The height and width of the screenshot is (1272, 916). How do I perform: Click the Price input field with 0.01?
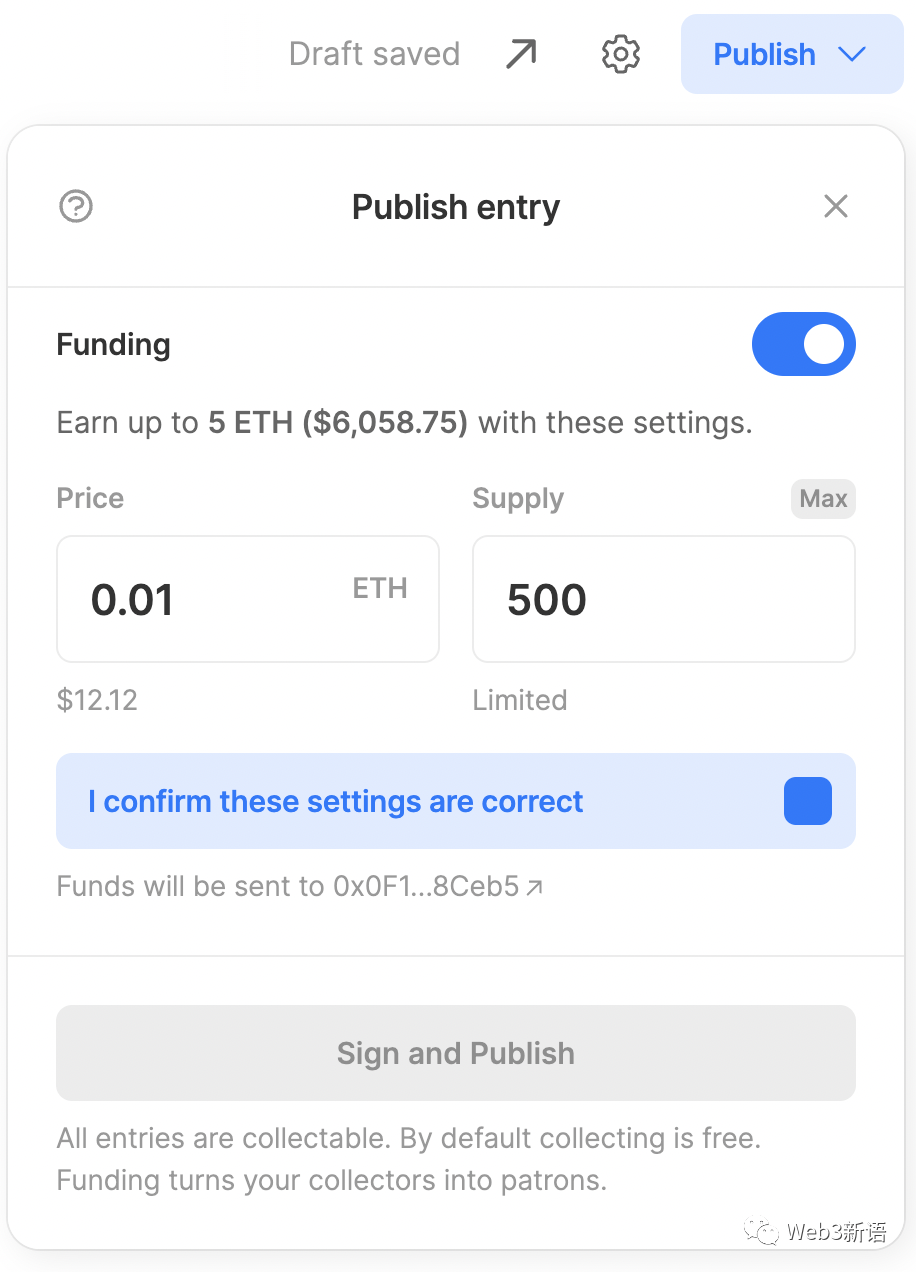248,599
